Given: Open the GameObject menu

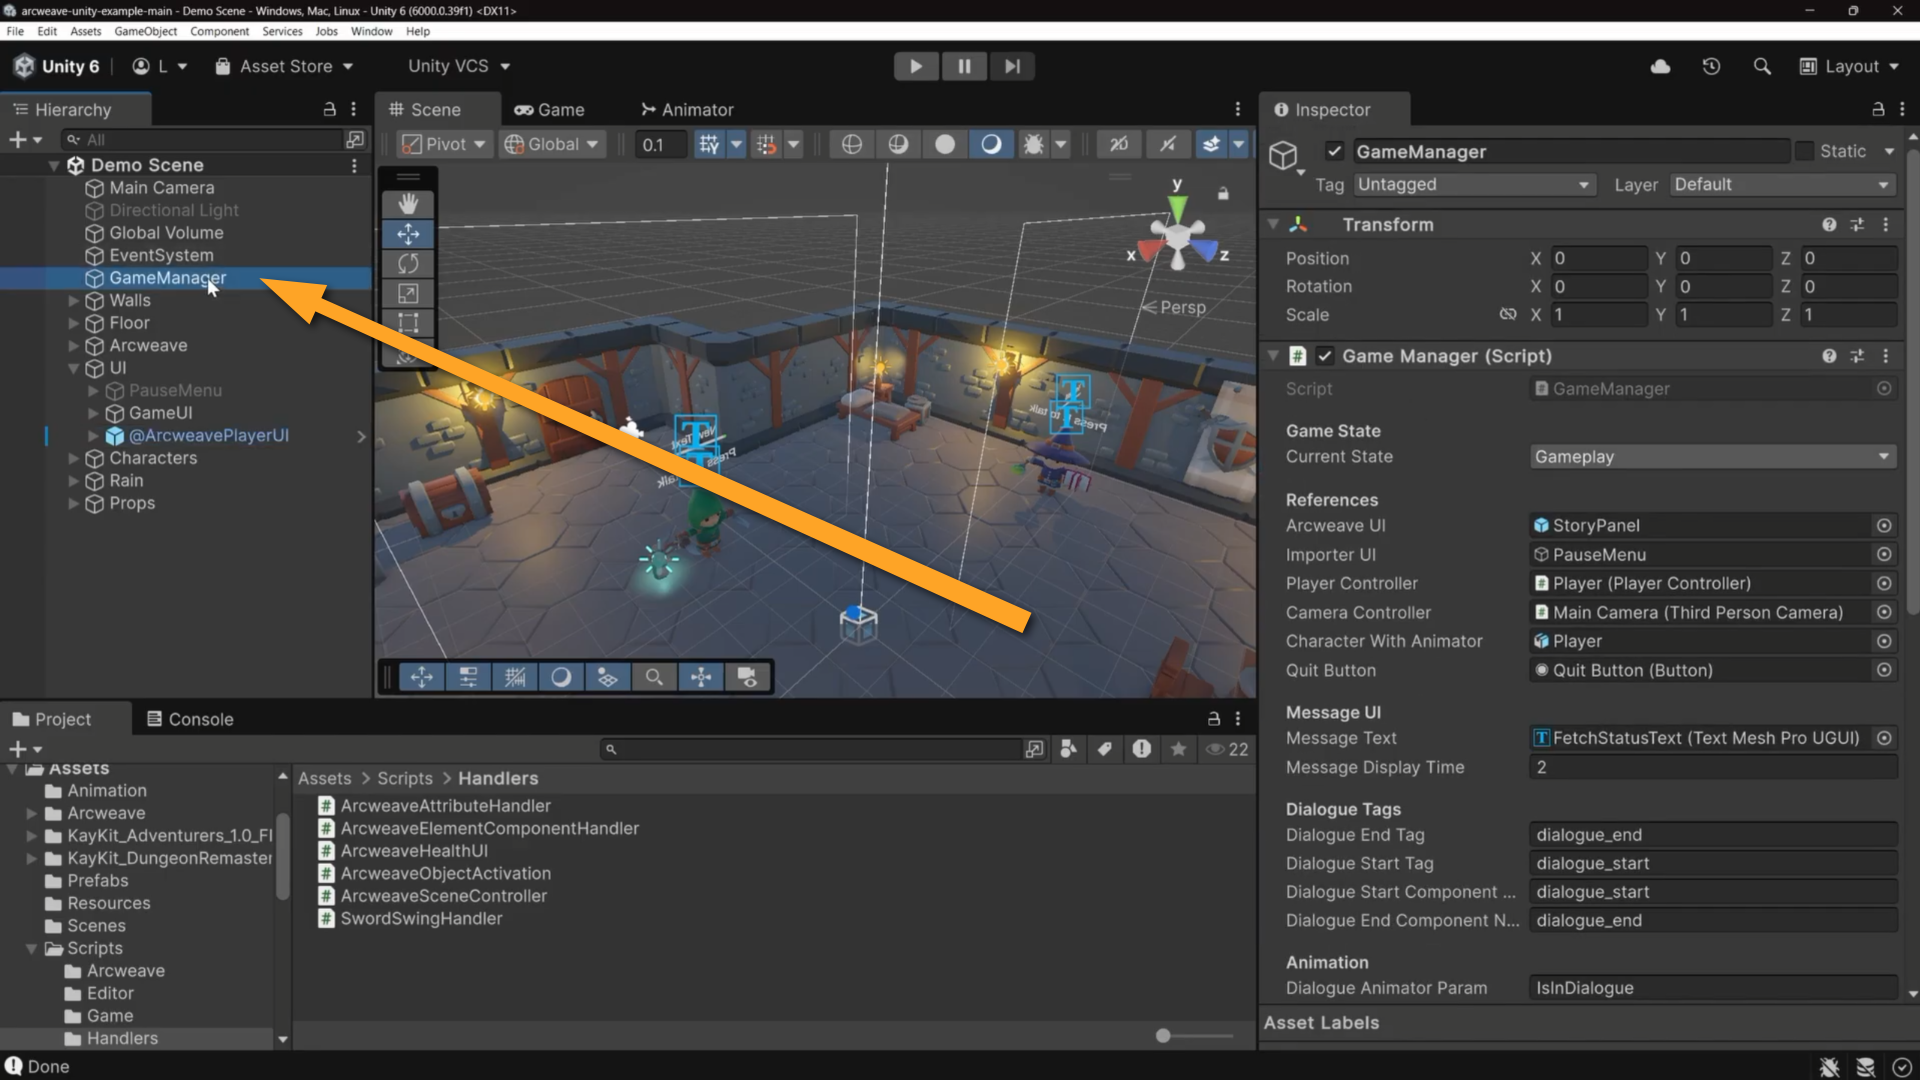Looking at the screenshot, I should pos(146,31).
